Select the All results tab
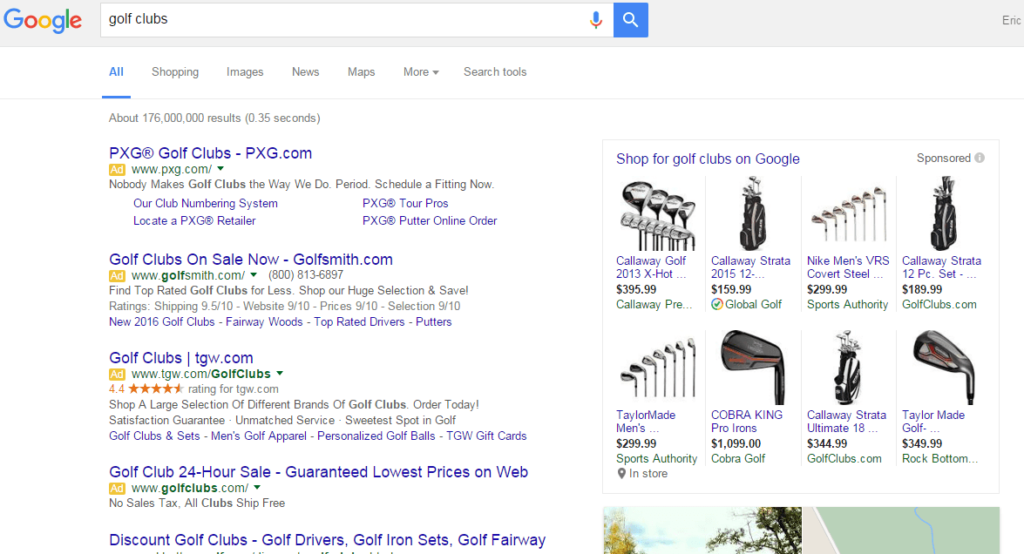Screen dimensions: 1024x554 [116, 72]
